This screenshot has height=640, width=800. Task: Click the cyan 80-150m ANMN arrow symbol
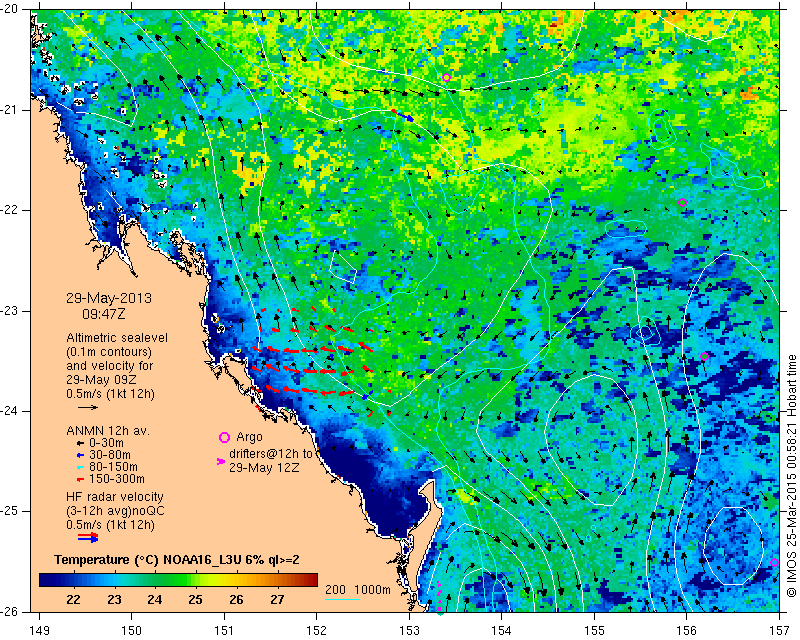pos(80,467)
